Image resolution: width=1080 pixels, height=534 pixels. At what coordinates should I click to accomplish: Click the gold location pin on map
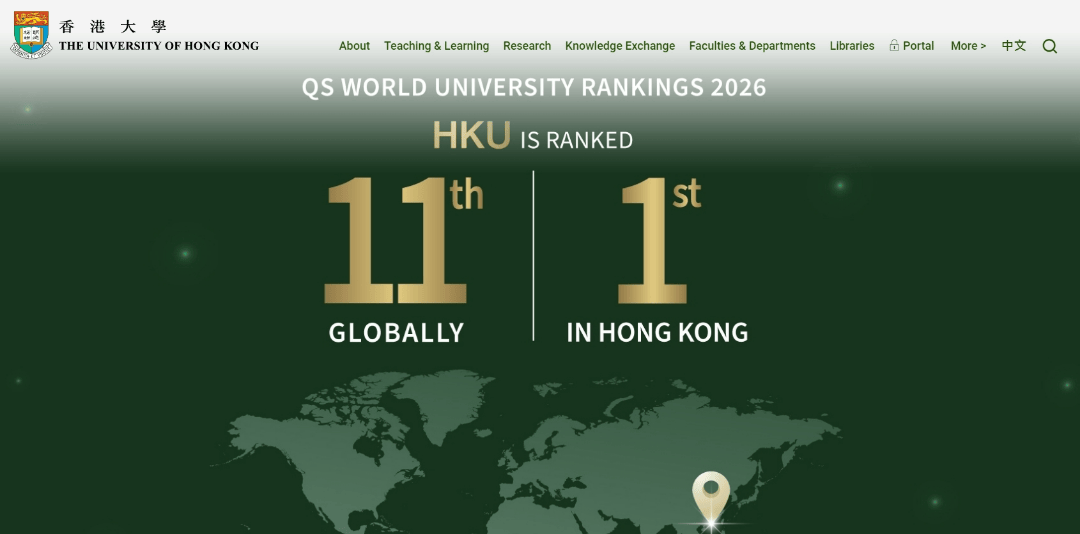(711, 496)
